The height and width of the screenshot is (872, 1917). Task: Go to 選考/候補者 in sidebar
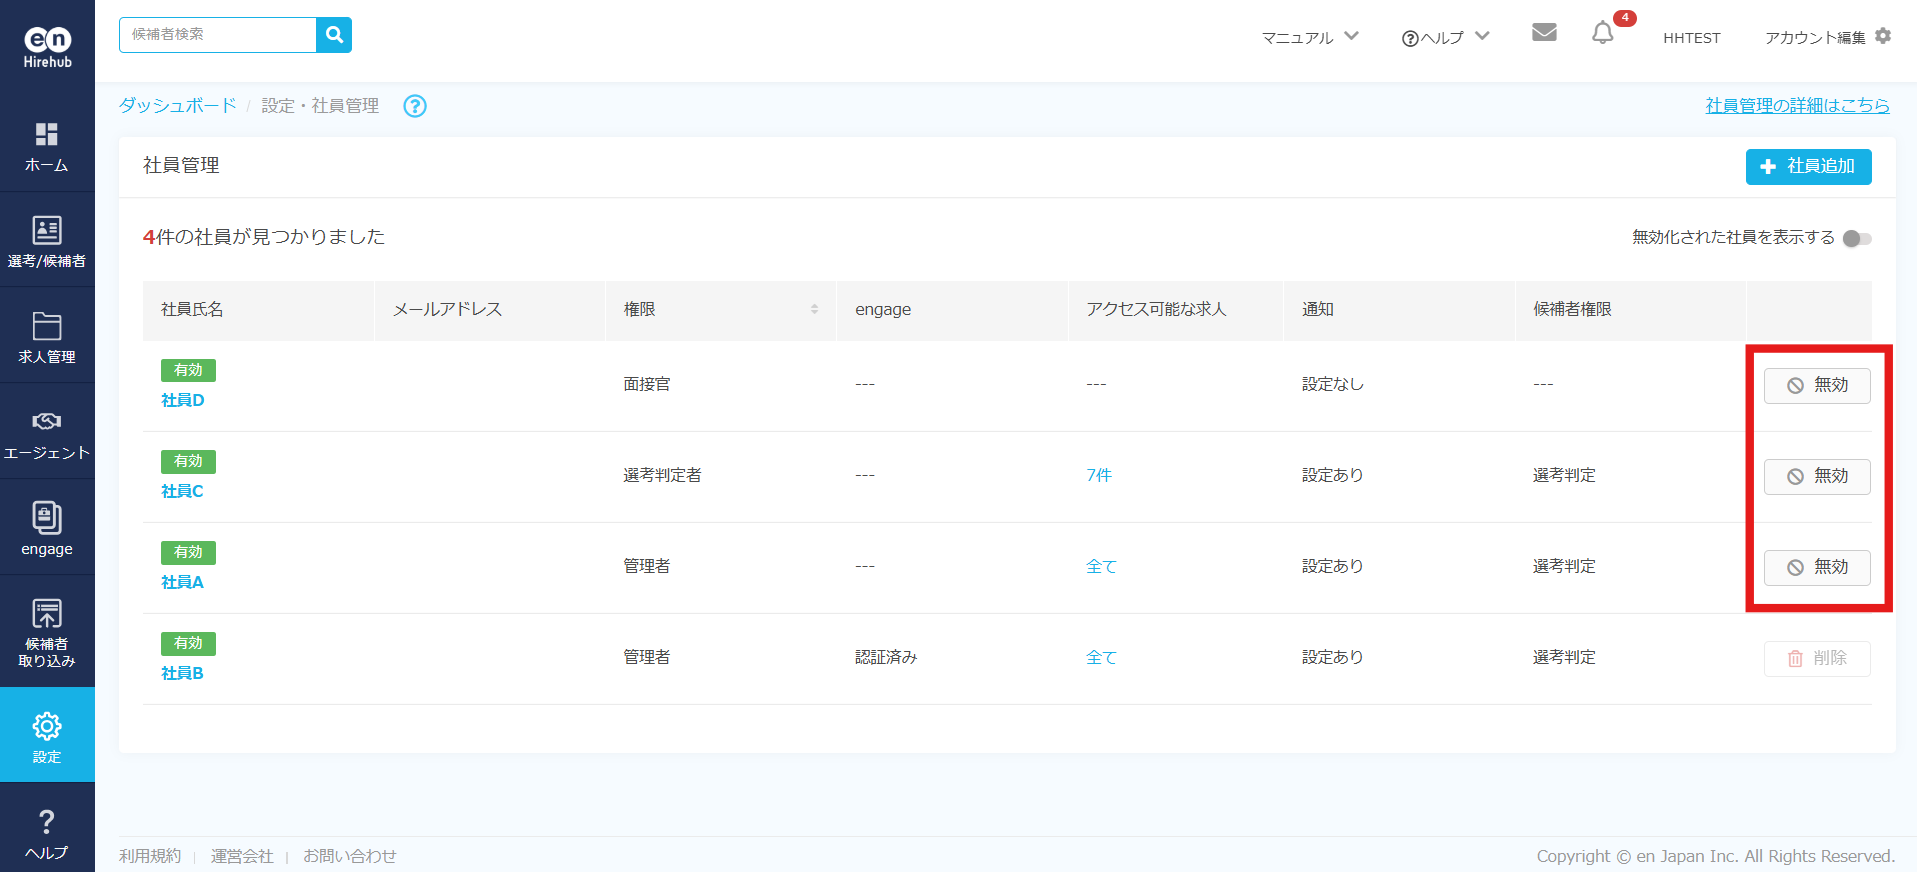[47, 242]
